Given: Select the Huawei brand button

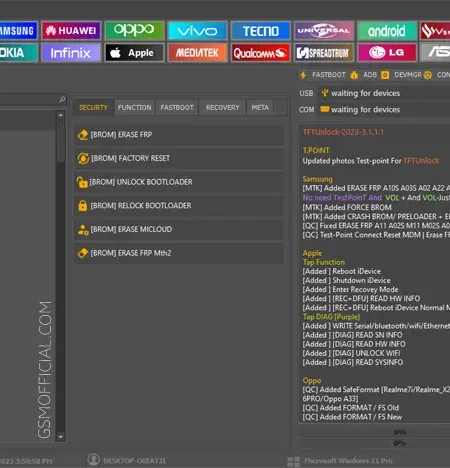Looking at the screenshot, I should (71, 31).
